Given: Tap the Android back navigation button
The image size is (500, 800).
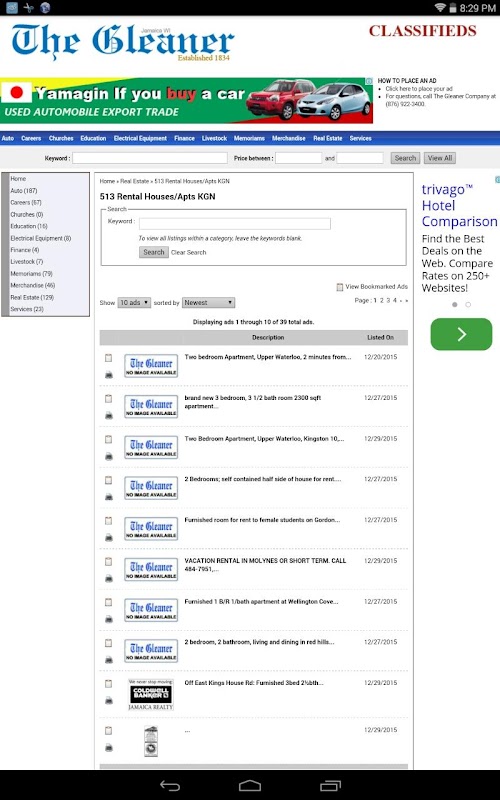Looking at the screenshot, I should (170, 786).
